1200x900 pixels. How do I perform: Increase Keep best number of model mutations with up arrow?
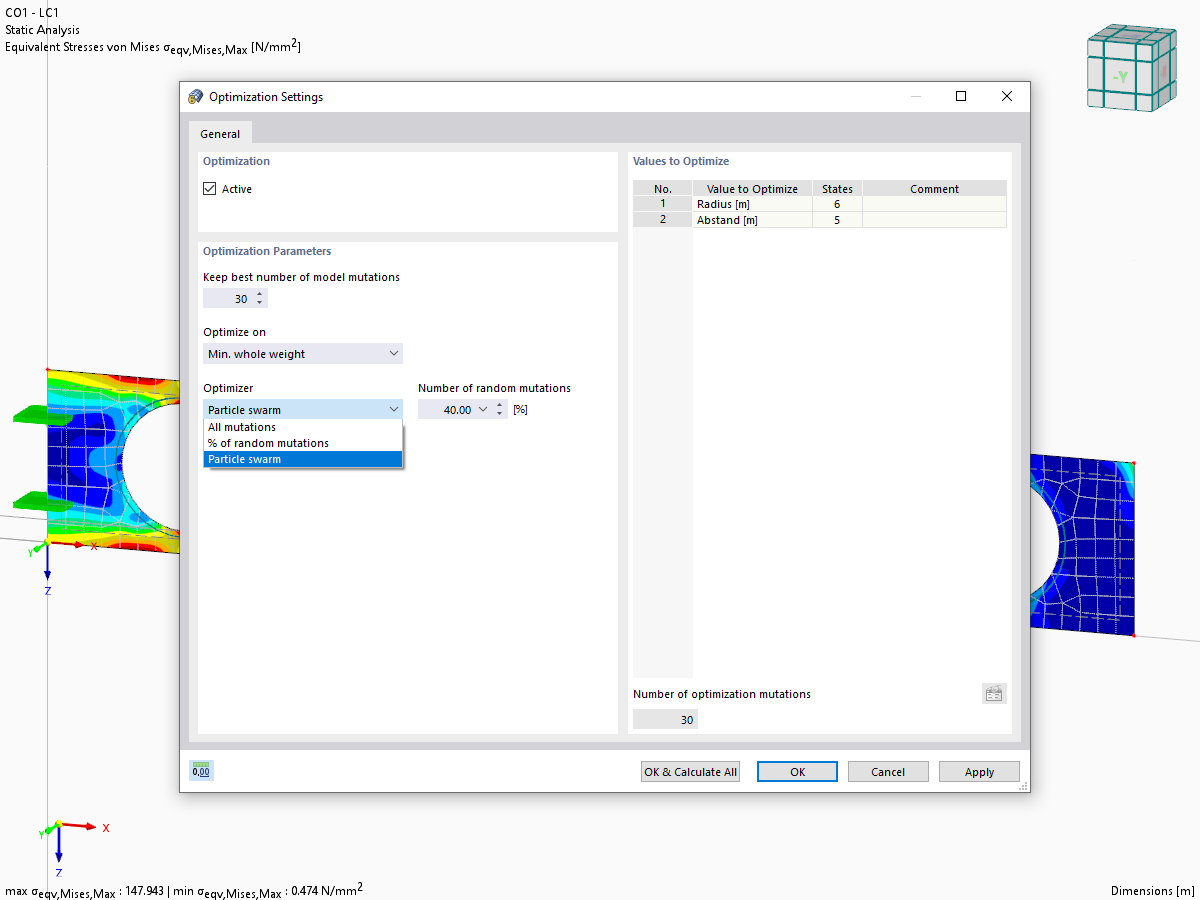tap(259, 293)
